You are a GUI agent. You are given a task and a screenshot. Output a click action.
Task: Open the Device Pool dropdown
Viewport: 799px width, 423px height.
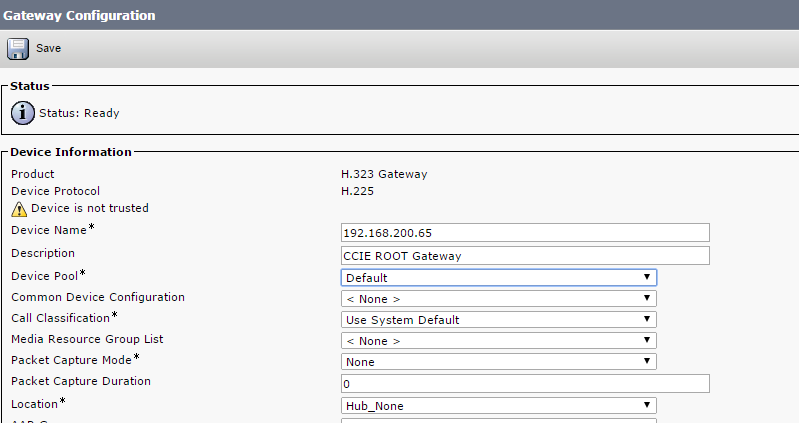click(498, 277)
